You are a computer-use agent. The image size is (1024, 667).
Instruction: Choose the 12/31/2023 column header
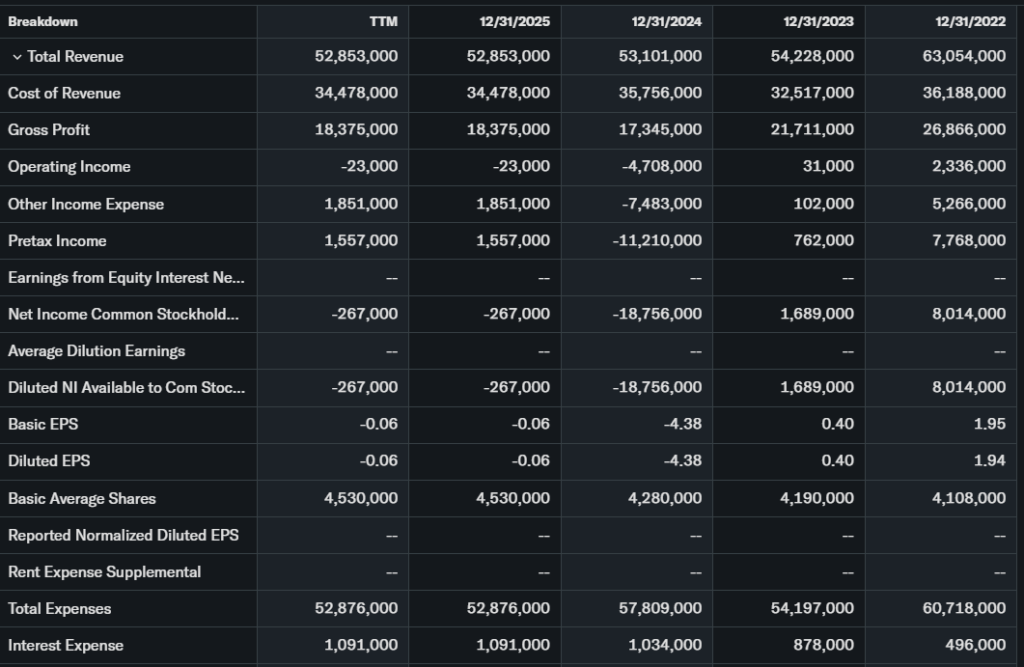pos(820,21)
